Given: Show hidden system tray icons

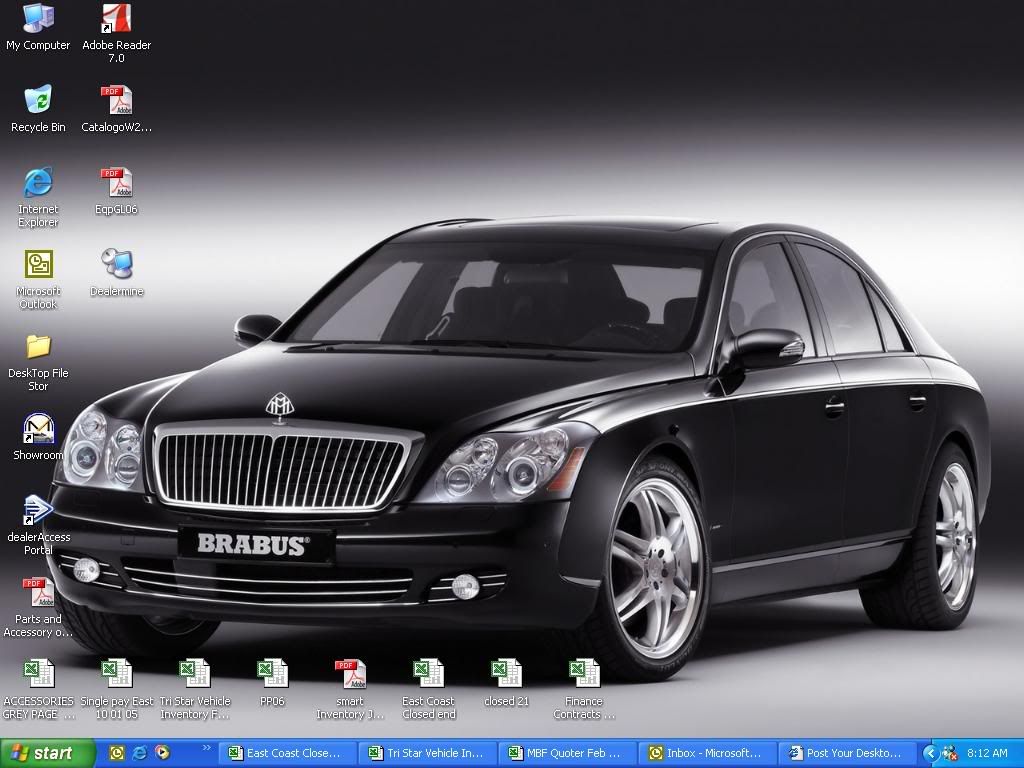Looking at the screenshot, I should pos(930,753).
